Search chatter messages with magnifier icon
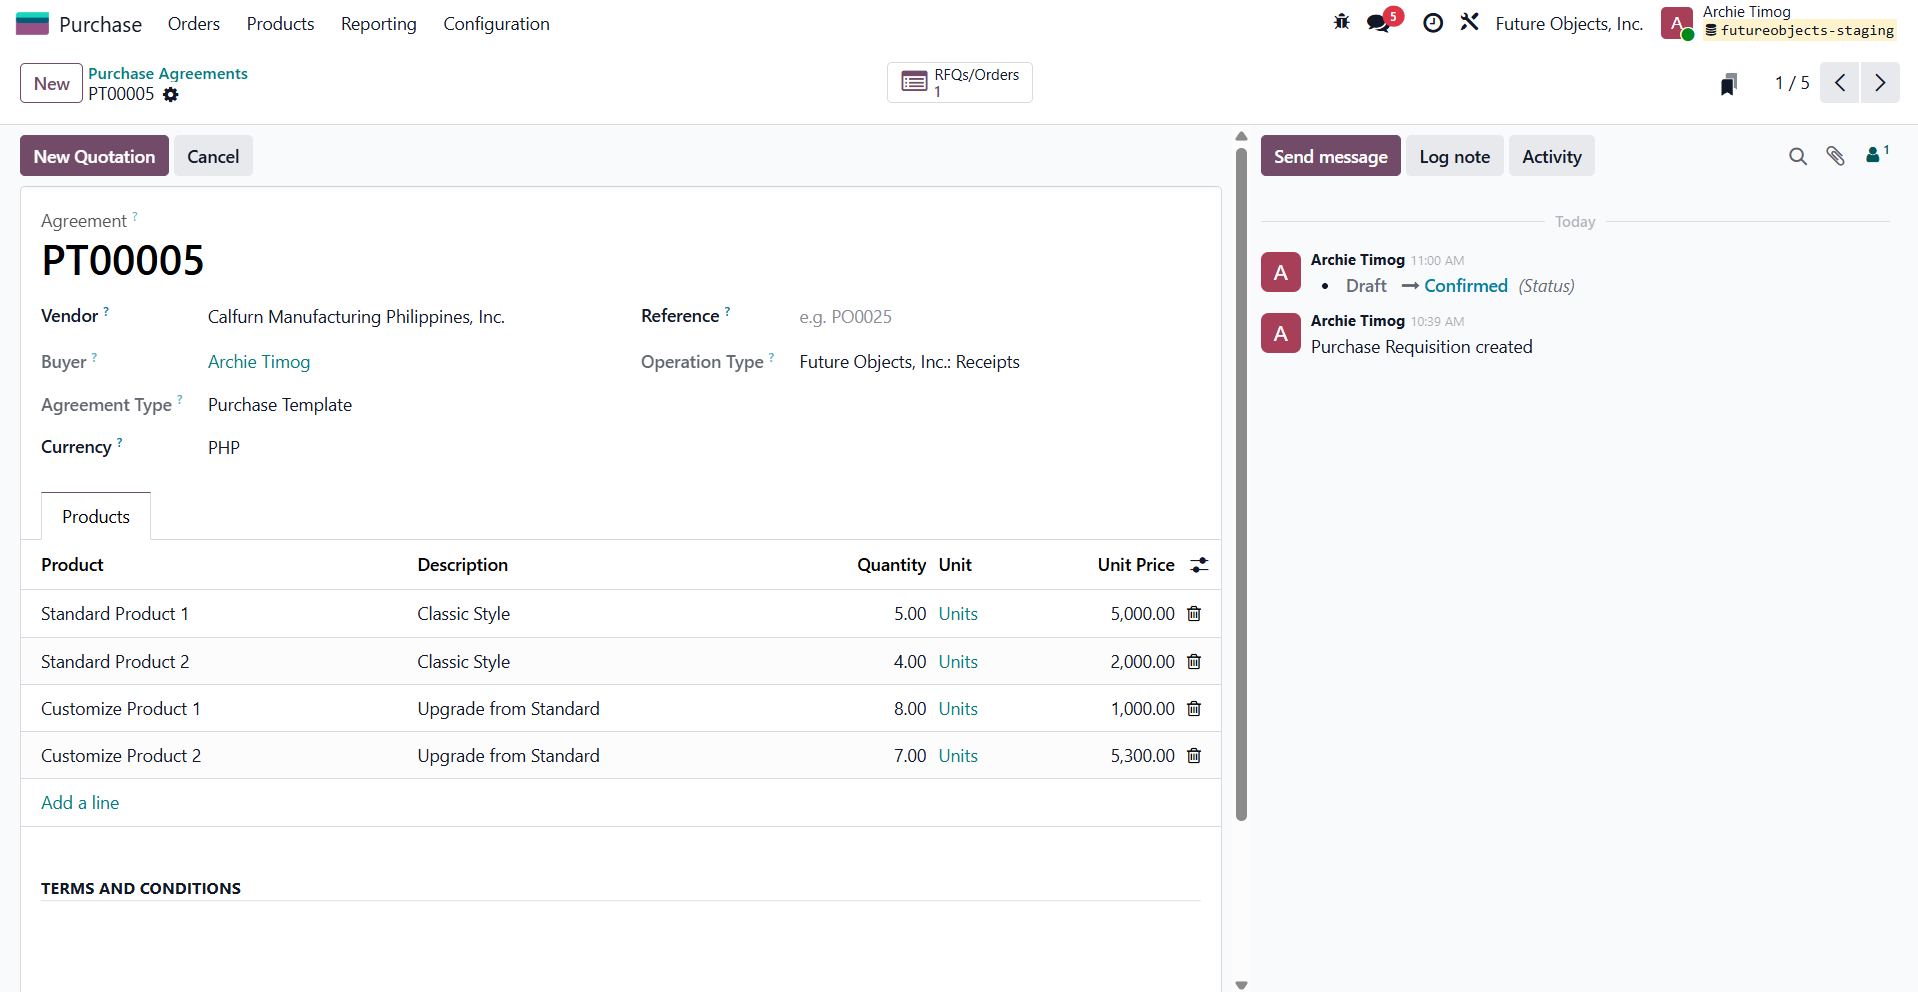This screenshot has width=1918, height=992. [1797, 156]
